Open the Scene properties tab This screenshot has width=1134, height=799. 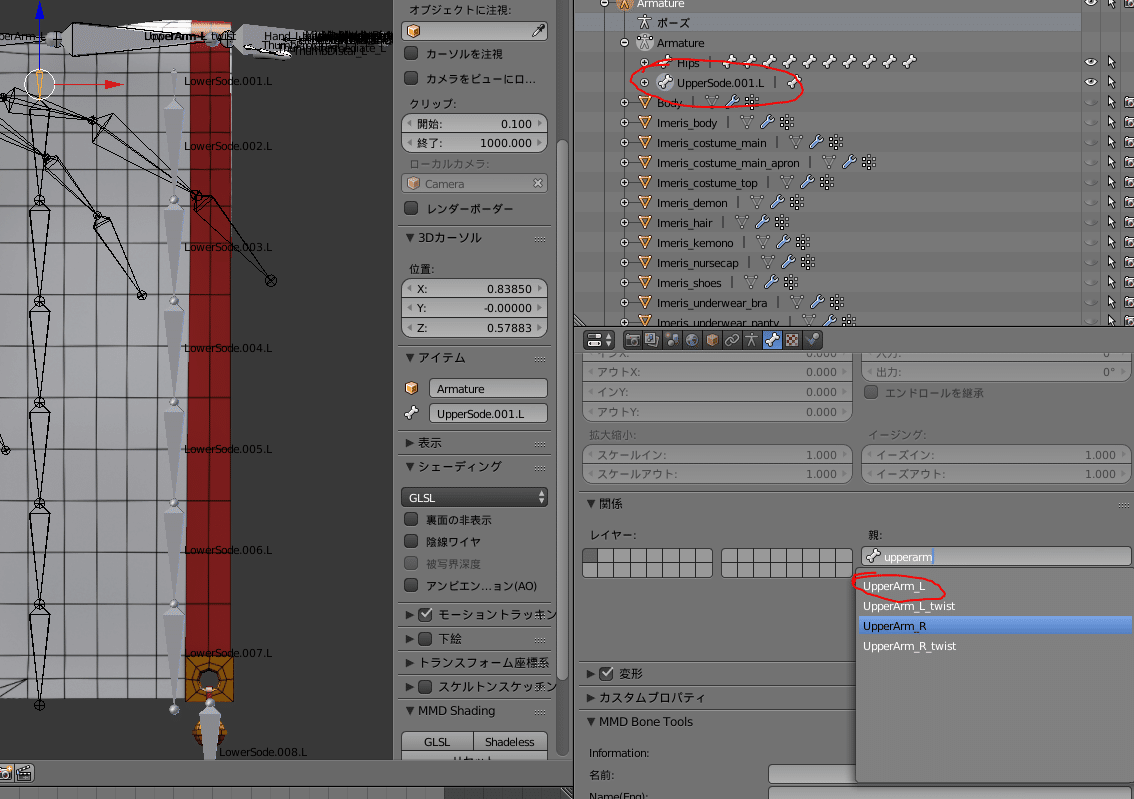(x=672, y=340)
